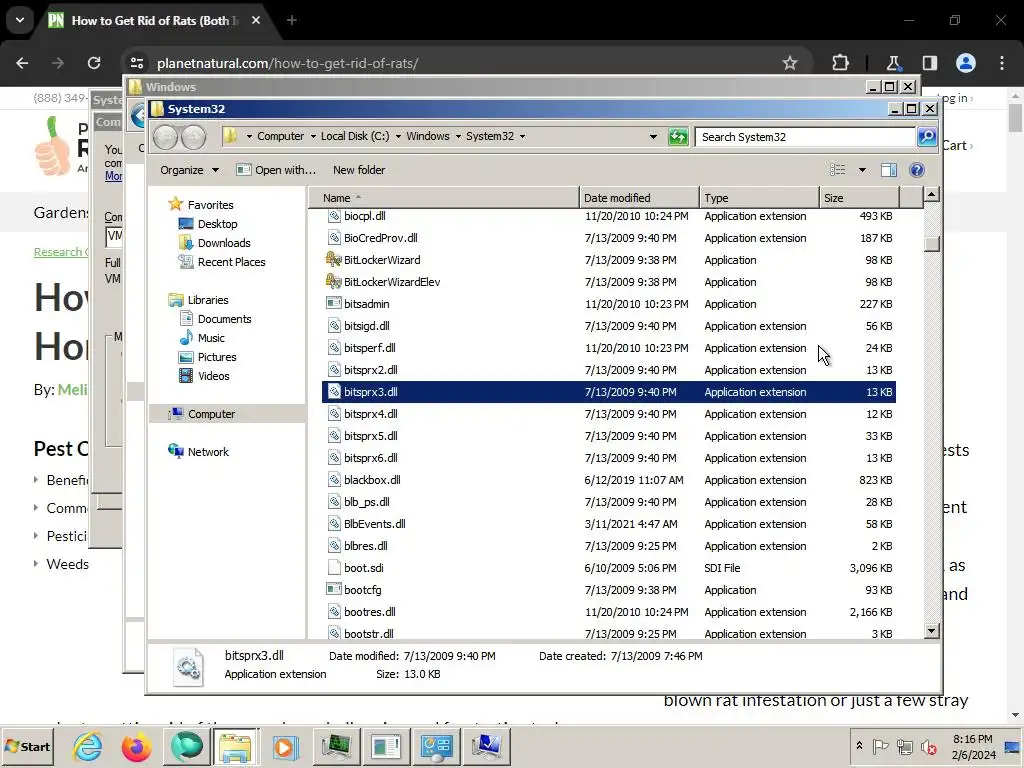Click Open with... toolbar command
The height and width of the screenshot is (768, 1024).
click(x=276, y=170)
